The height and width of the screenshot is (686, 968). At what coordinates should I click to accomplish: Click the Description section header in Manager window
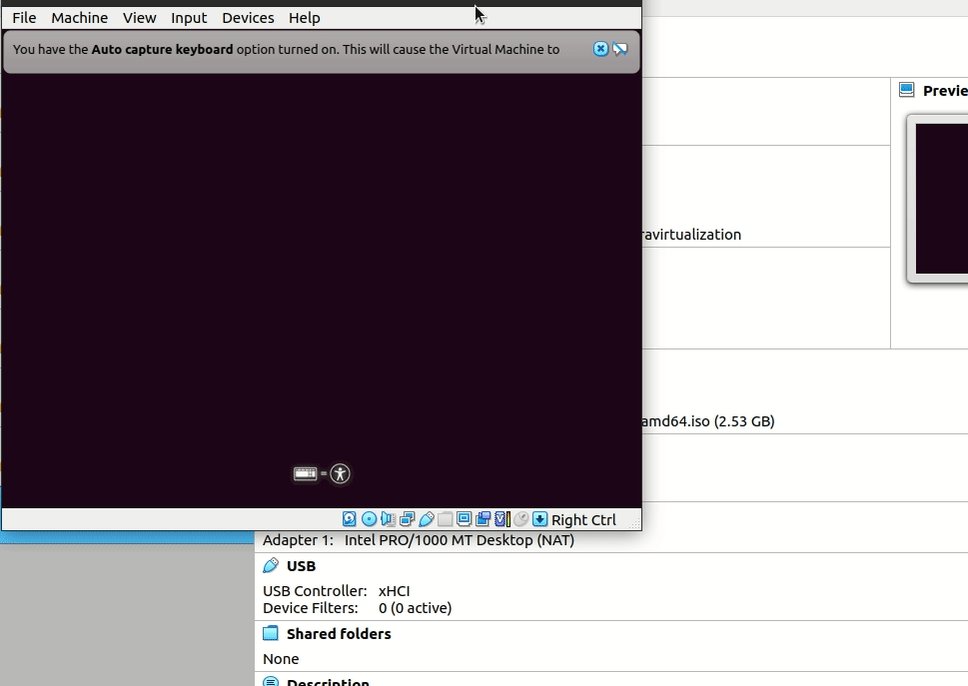[x=328, y=682]
